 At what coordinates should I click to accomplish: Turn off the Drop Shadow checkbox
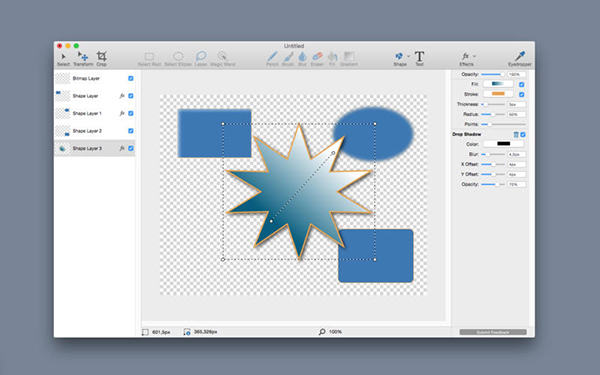coord(523,135)
